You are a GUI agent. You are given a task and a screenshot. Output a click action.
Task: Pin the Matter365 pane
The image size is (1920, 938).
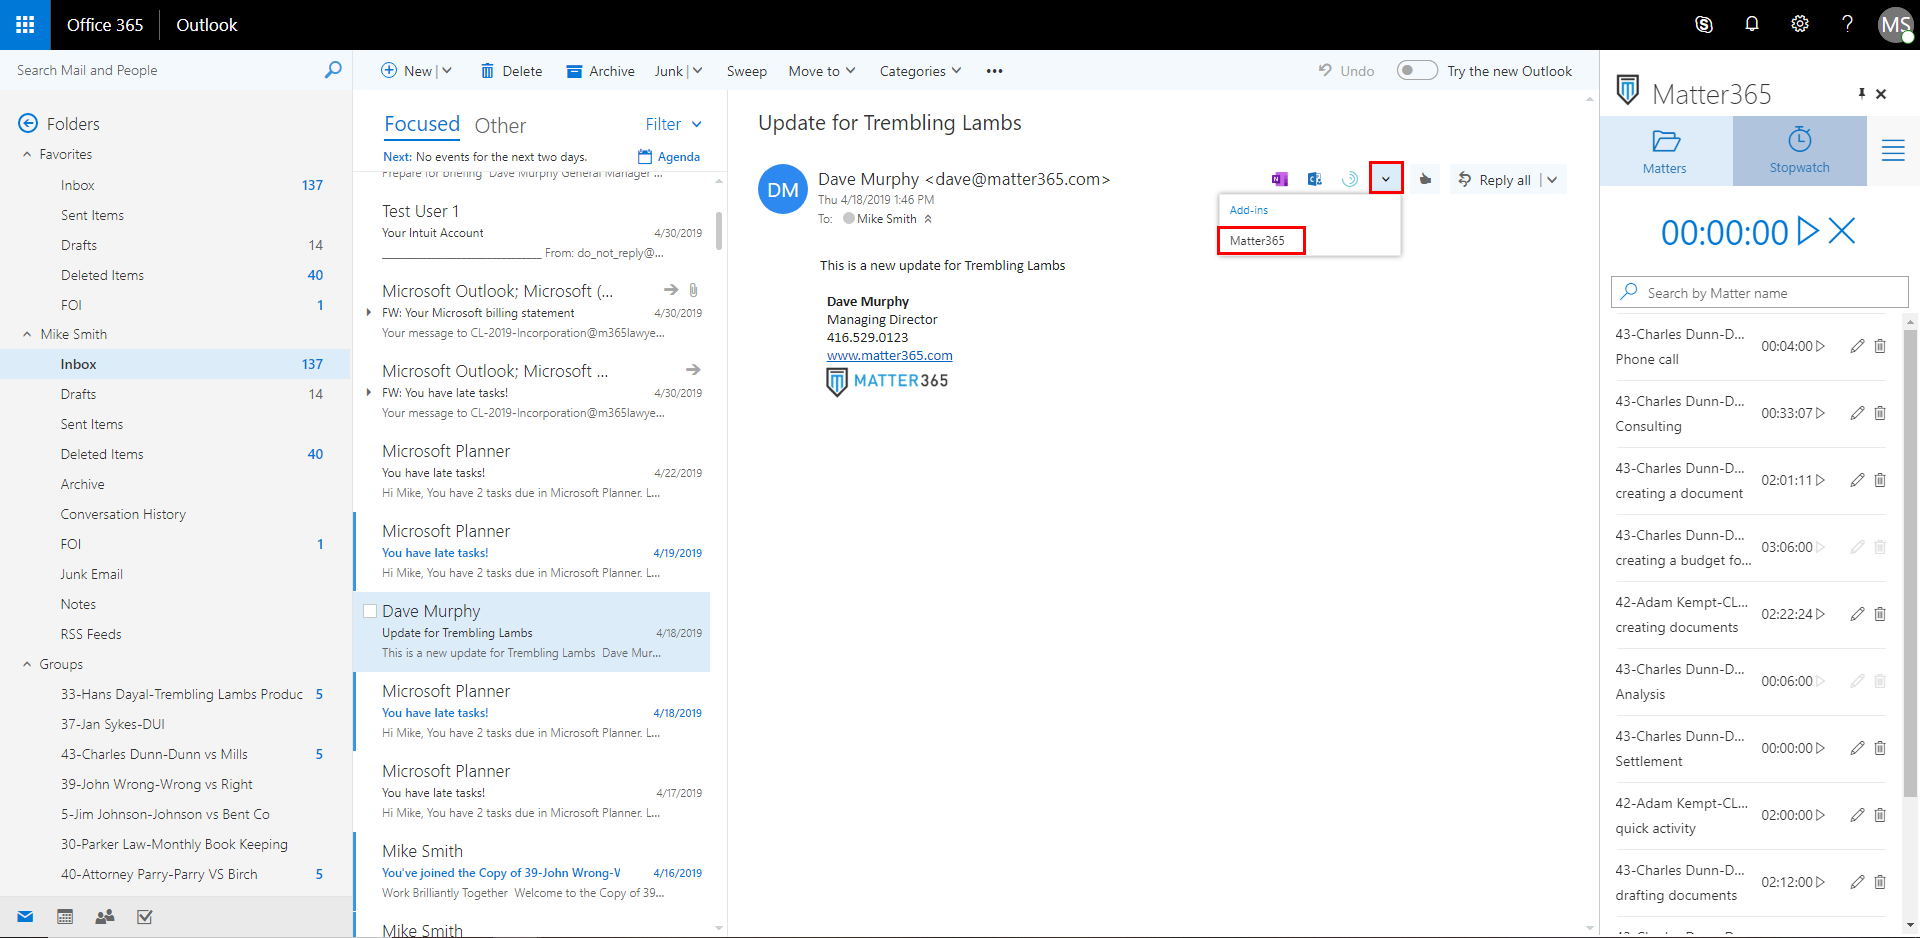1862,93
